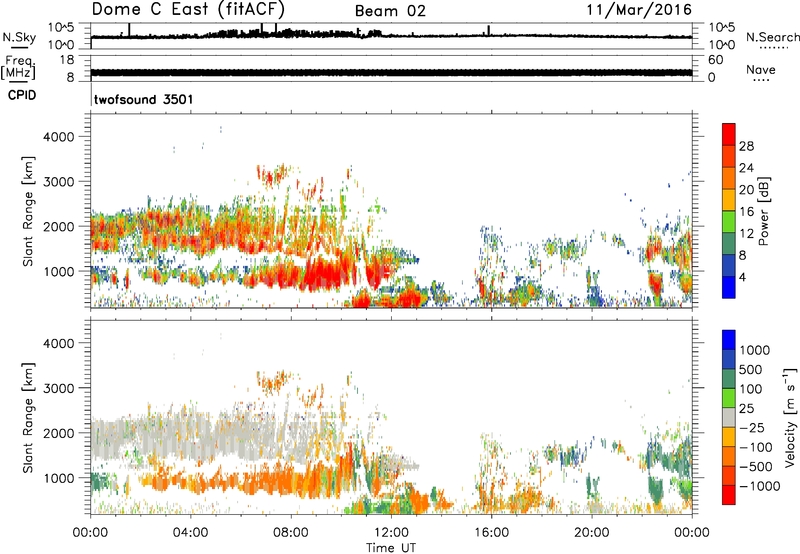Click '4000' on the Power panel range axis
Image resolution: width=800 pixels, height=554 pixels.
tap(59, 137)
